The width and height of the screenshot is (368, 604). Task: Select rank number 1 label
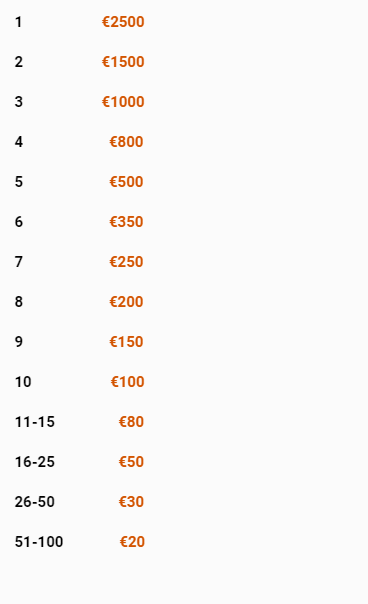[18, 22]
